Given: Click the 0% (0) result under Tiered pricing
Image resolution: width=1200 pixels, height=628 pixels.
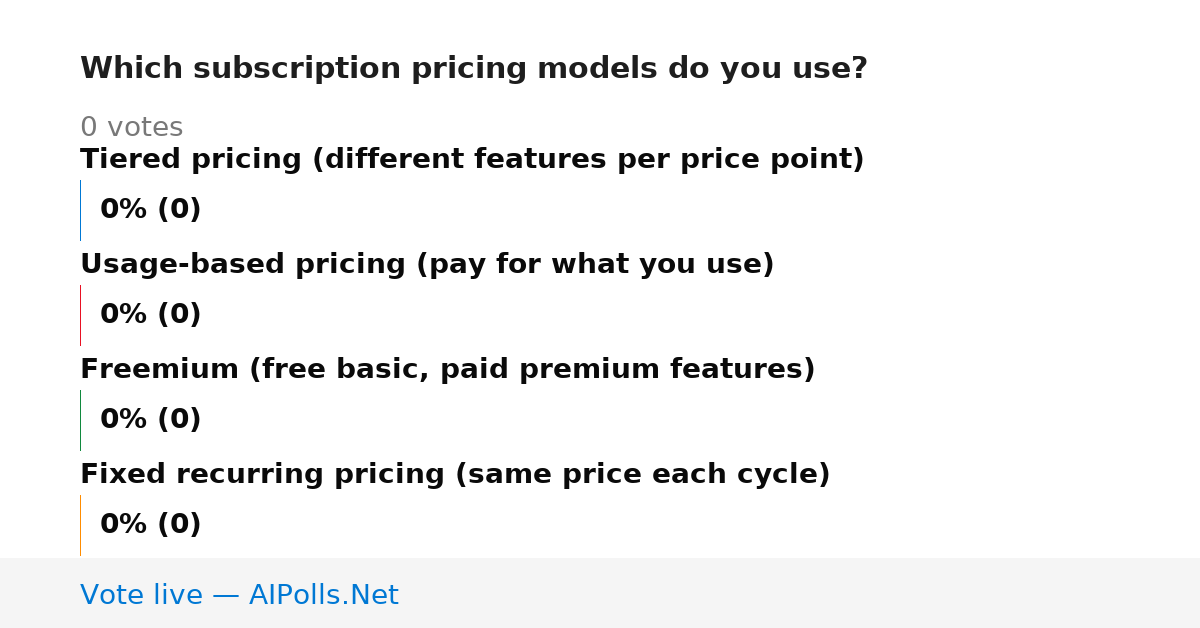Looking at the screenshot, I should tap(151, 210).
